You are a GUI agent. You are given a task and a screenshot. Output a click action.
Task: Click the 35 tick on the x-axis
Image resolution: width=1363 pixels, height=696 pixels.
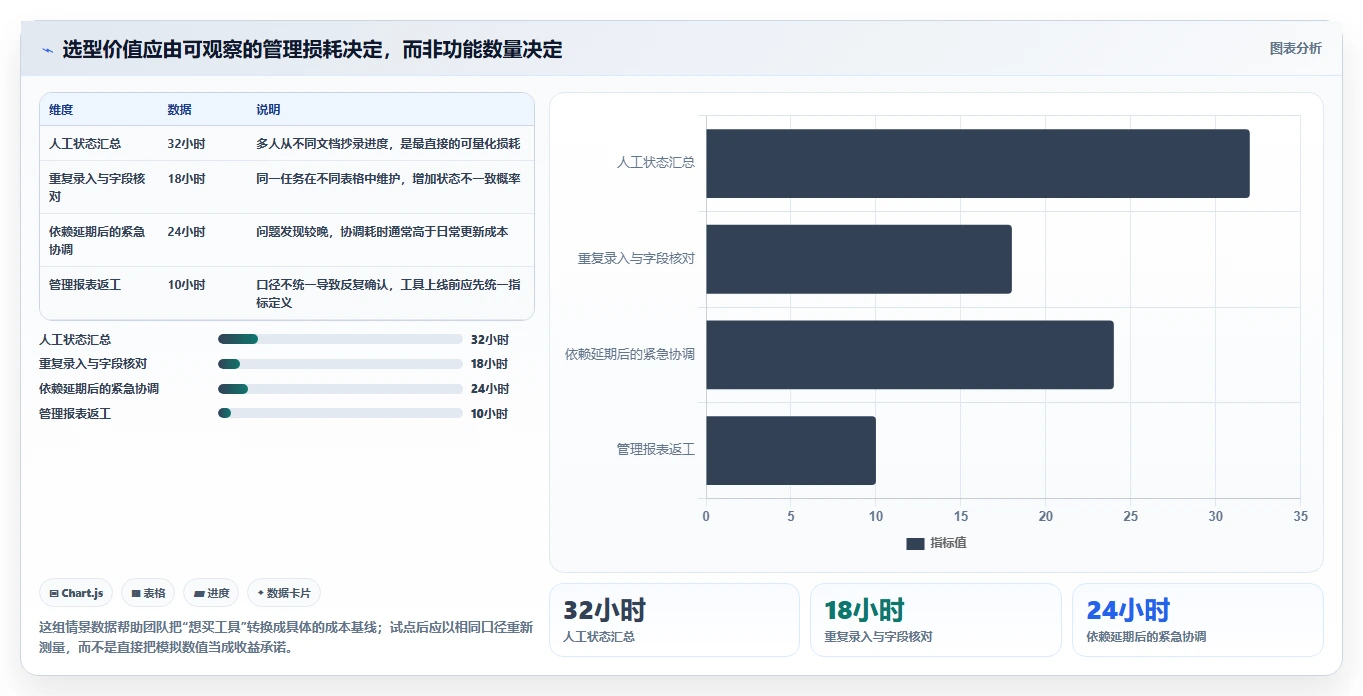(x=1300, y=517)
